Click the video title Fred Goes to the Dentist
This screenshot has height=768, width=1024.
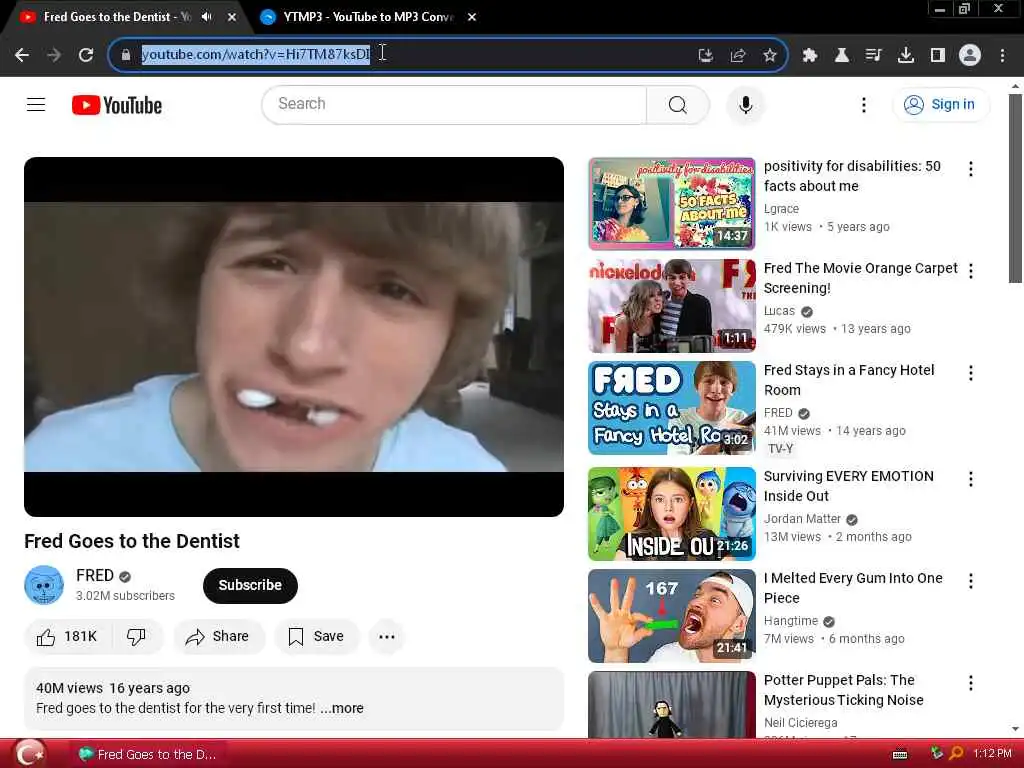[x=132, y=541]
